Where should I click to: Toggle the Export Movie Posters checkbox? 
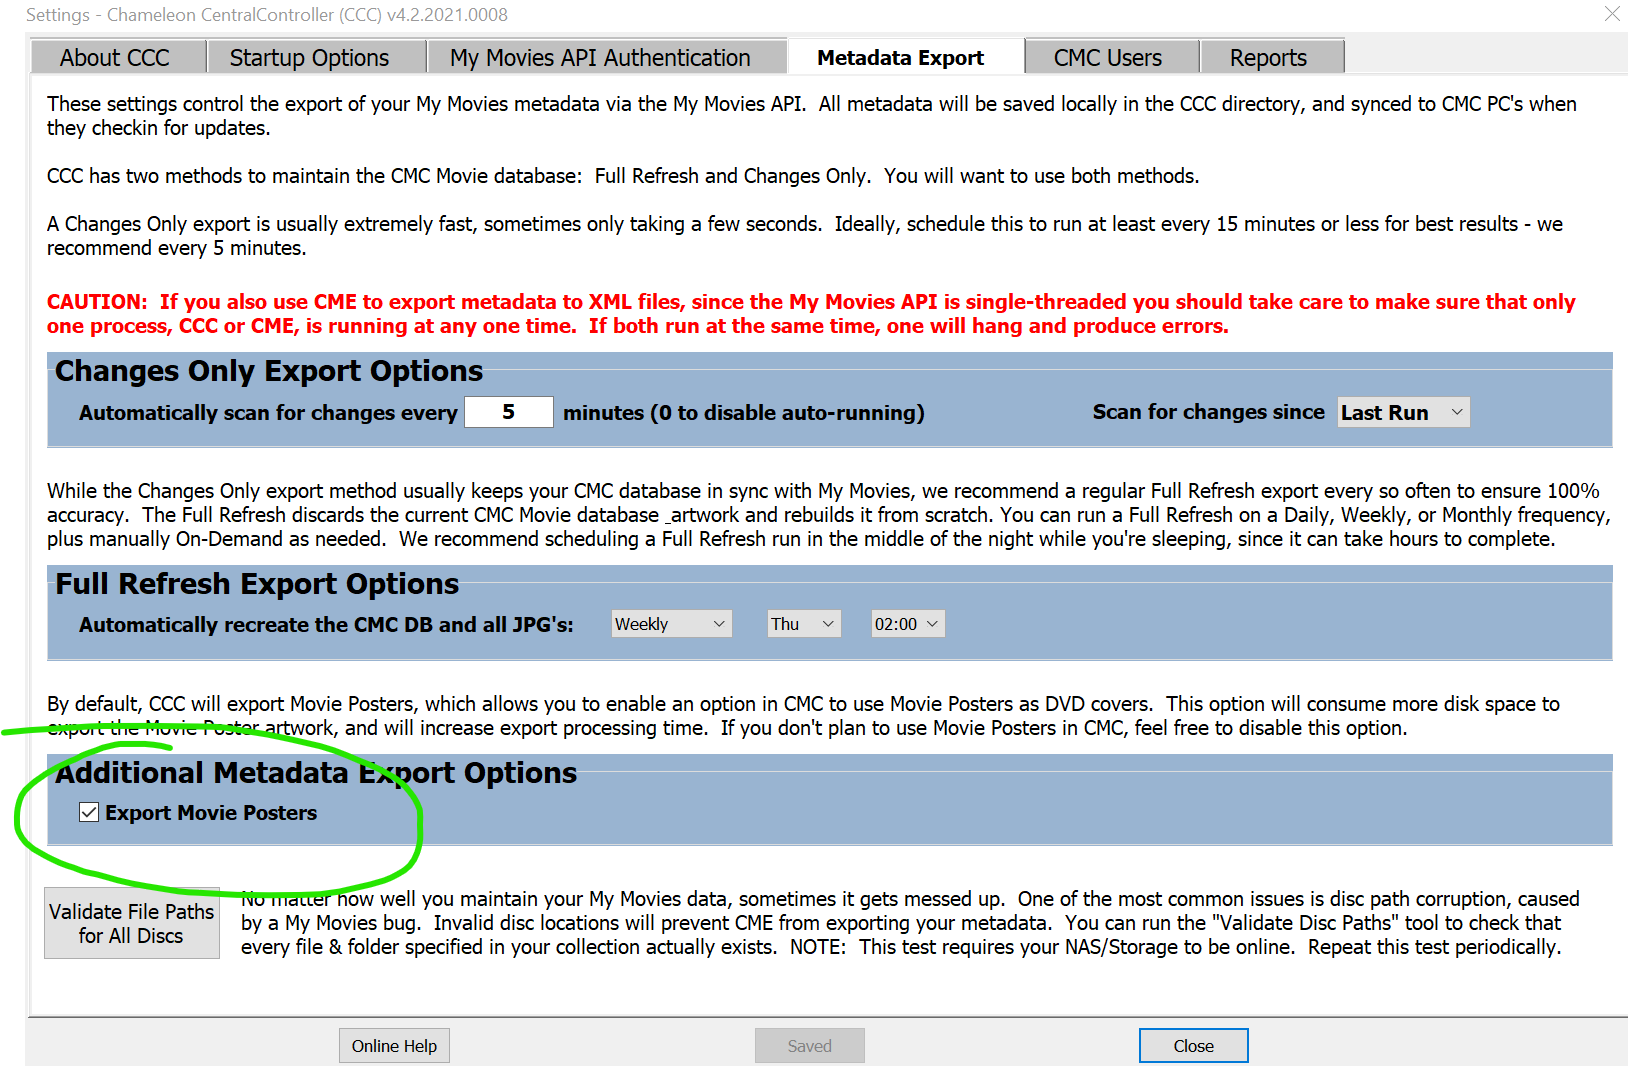[x=89, y=812]
